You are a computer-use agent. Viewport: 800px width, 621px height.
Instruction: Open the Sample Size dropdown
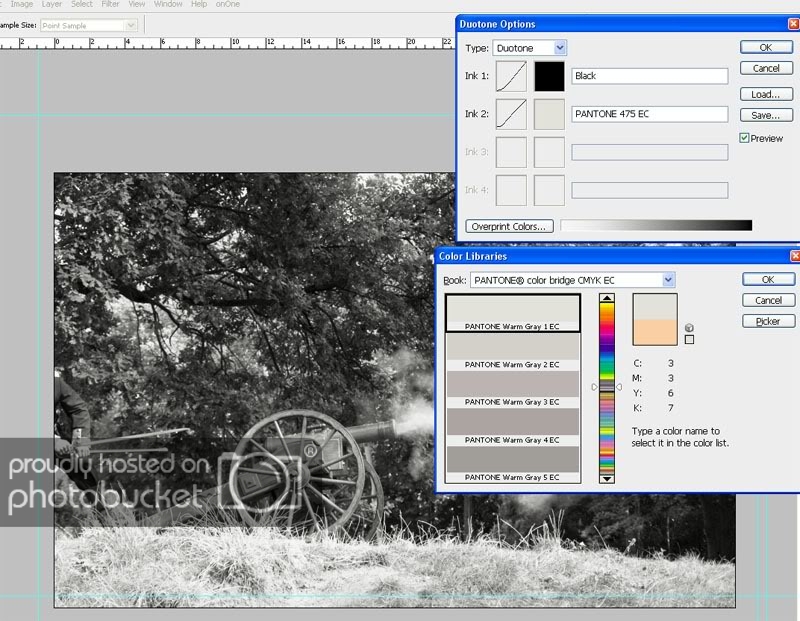tap(131, 25)
